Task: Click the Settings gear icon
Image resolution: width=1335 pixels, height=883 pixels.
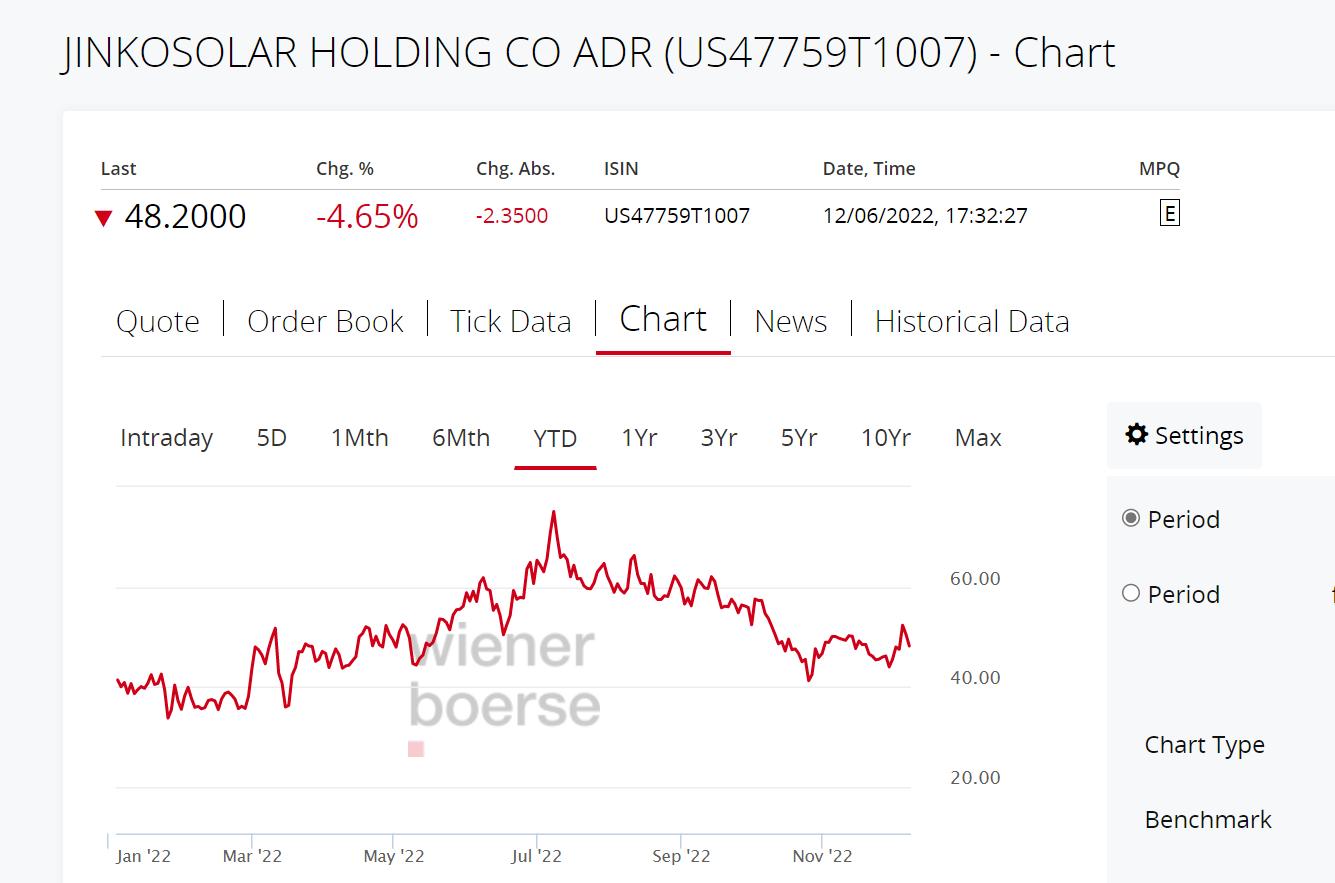Action: point(1136,434)
